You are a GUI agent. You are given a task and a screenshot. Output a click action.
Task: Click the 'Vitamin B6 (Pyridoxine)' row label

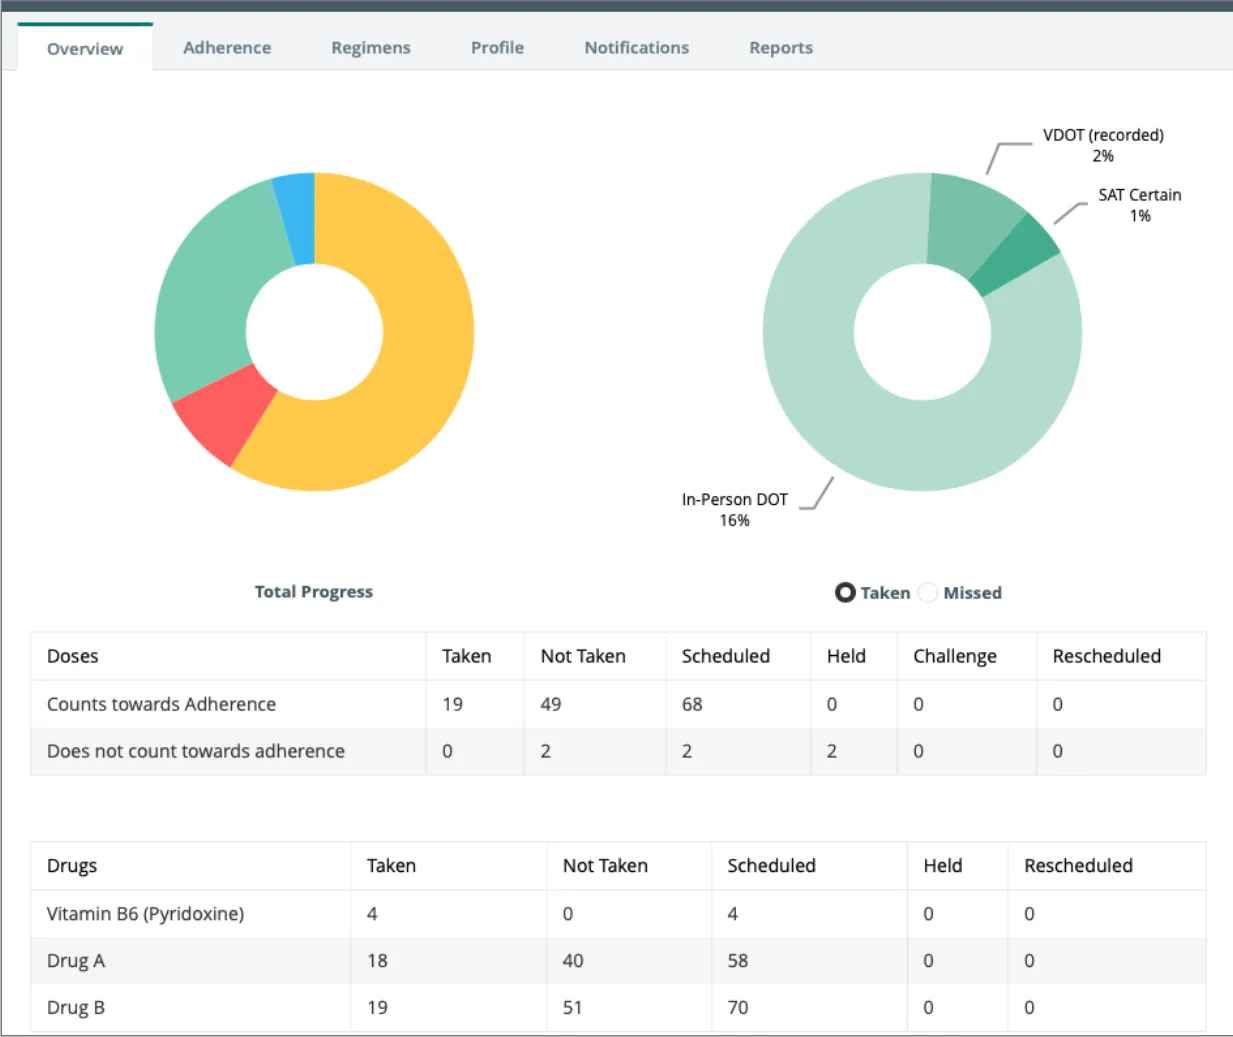(x=145, y=914)
